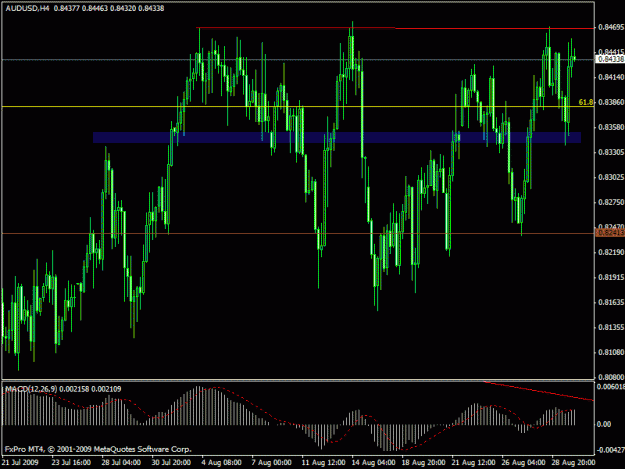
Task: Select the orange horizontal line at 0.82413
Action: click(x=297, y=234)
